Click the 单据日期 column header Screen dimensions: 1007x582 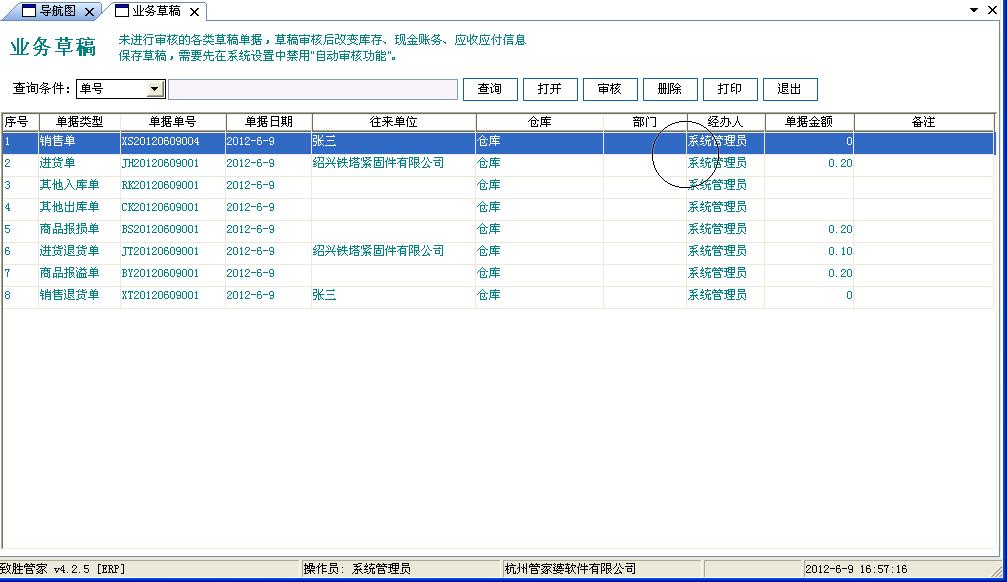point(268,122)
